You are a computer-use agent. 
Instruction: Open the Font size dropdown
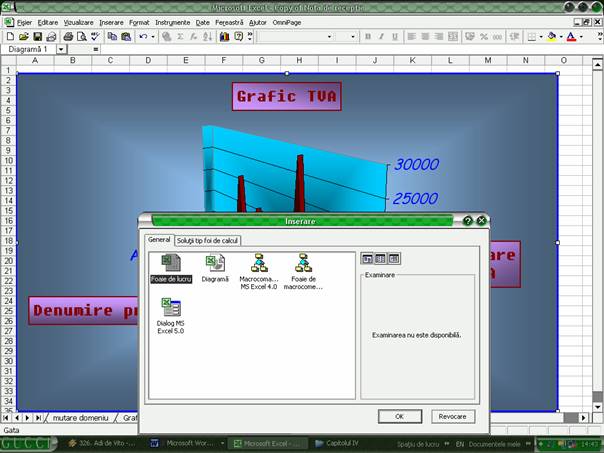(x=353, y=37)
